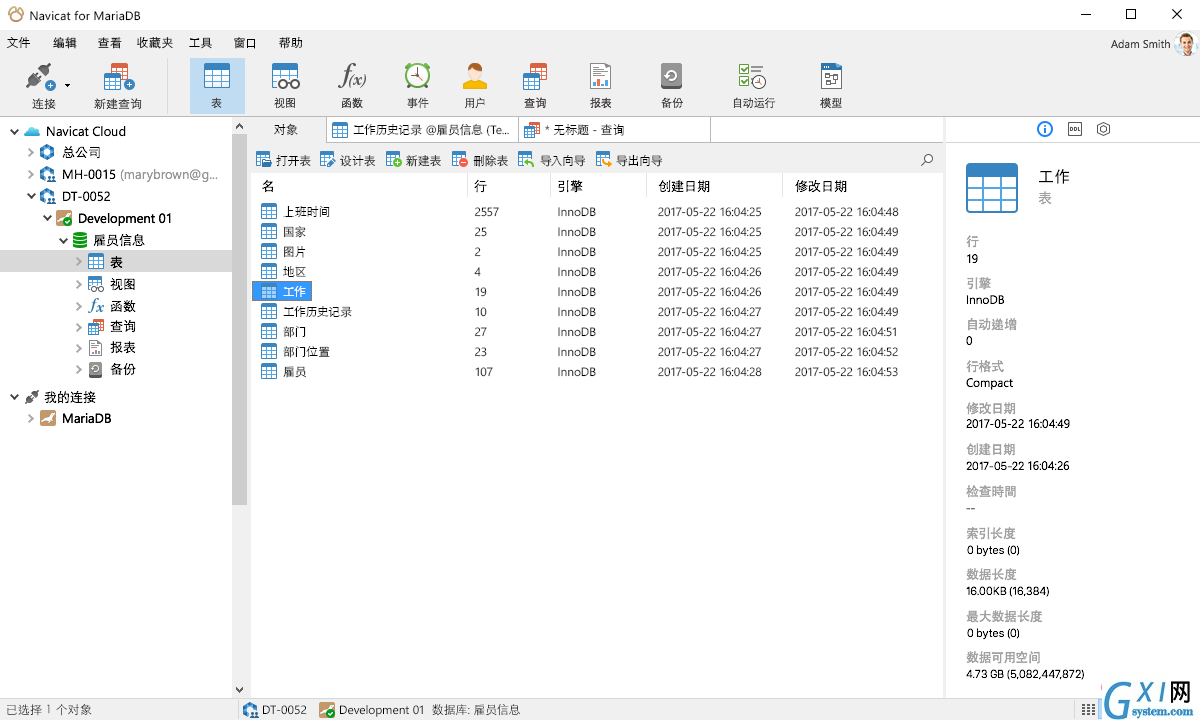Expand the MariaDB connection node
Viewport: 1200px width, 720px height.
coord(31,418)
